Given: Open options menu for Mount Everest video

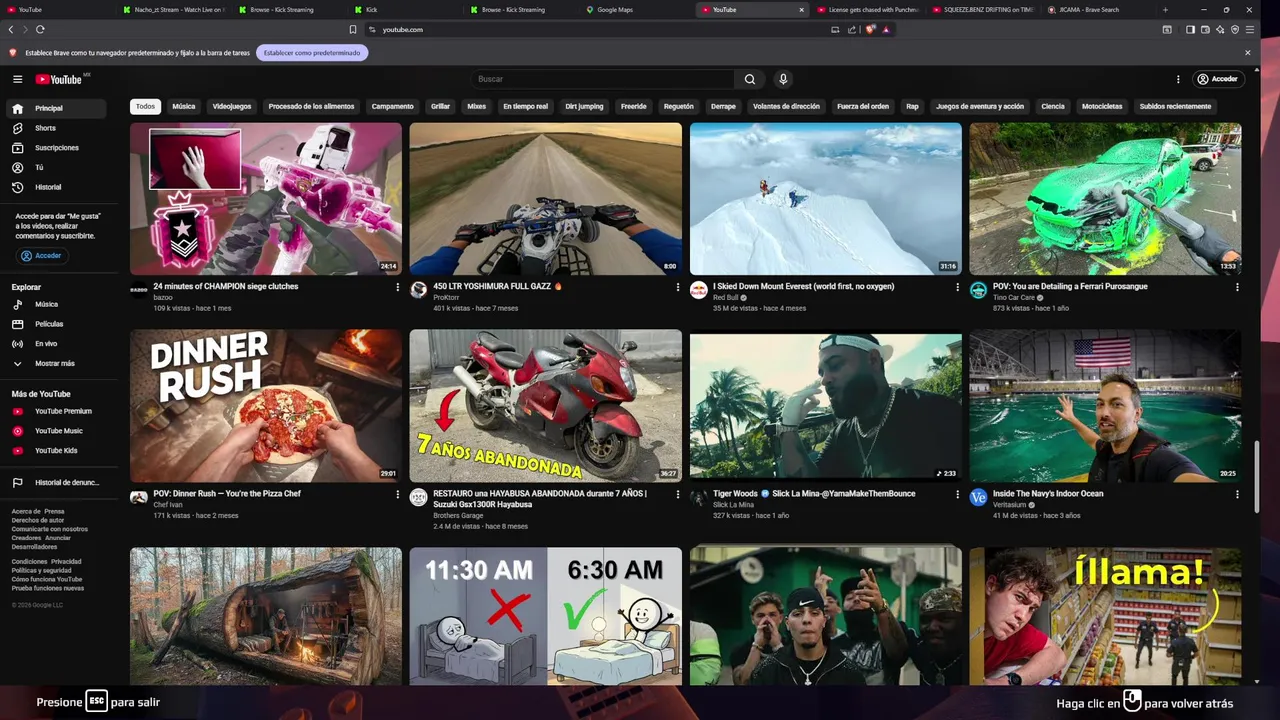Looking at the screenshot, I should pos(957,287).
